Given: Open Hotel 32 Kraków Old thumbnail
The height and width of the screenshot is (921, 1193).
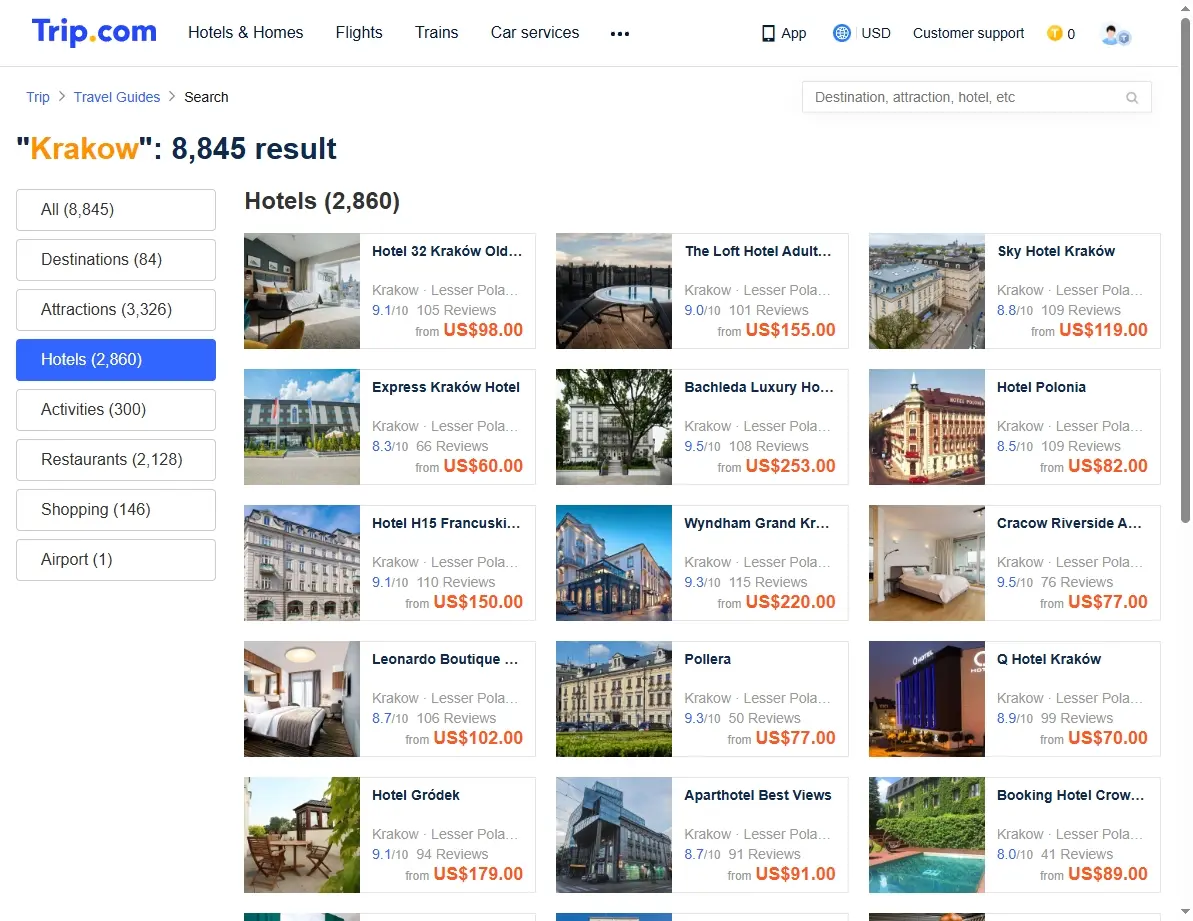Looking at the screenshot, I should tap(302, 291).
